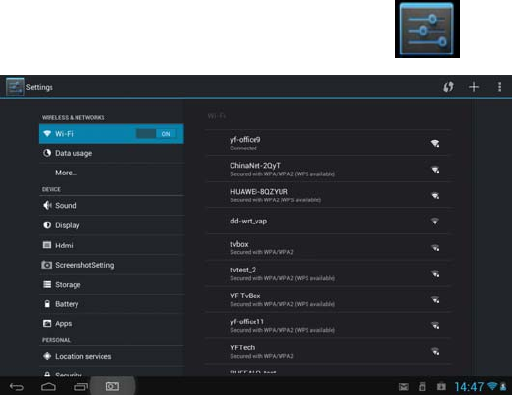Select the ChinaNet-2QyT network
This screenshot has height=395, width=512.
point(328,169)
